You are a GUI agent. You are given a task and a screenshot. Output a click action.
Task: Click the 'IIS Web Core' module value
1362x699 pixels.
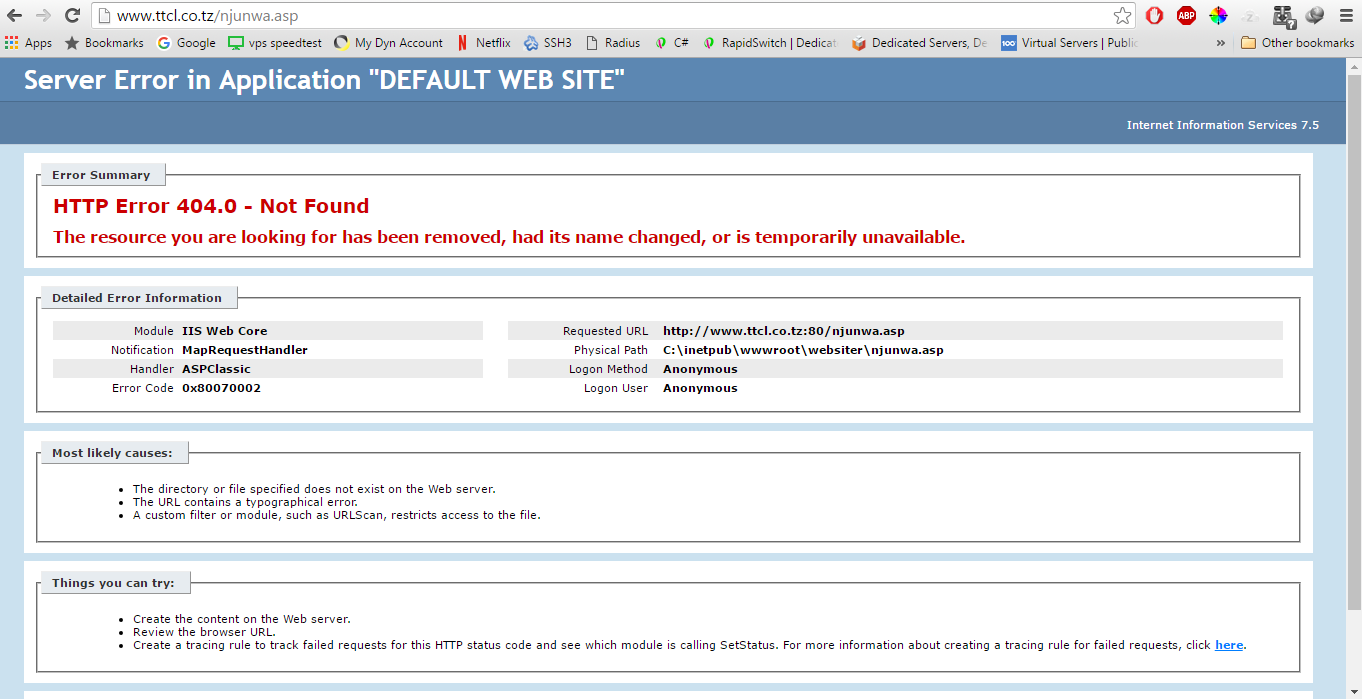click(224, 331)
